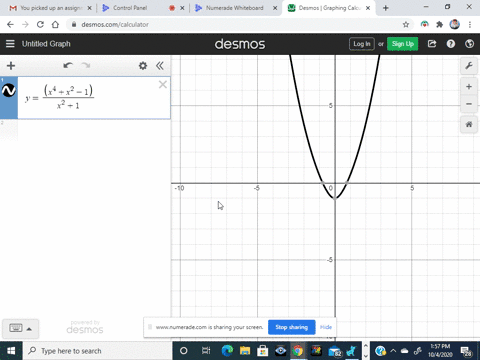Open the Windows notification center
This screenshot has width=480, height=360.
tap(466, 351)
